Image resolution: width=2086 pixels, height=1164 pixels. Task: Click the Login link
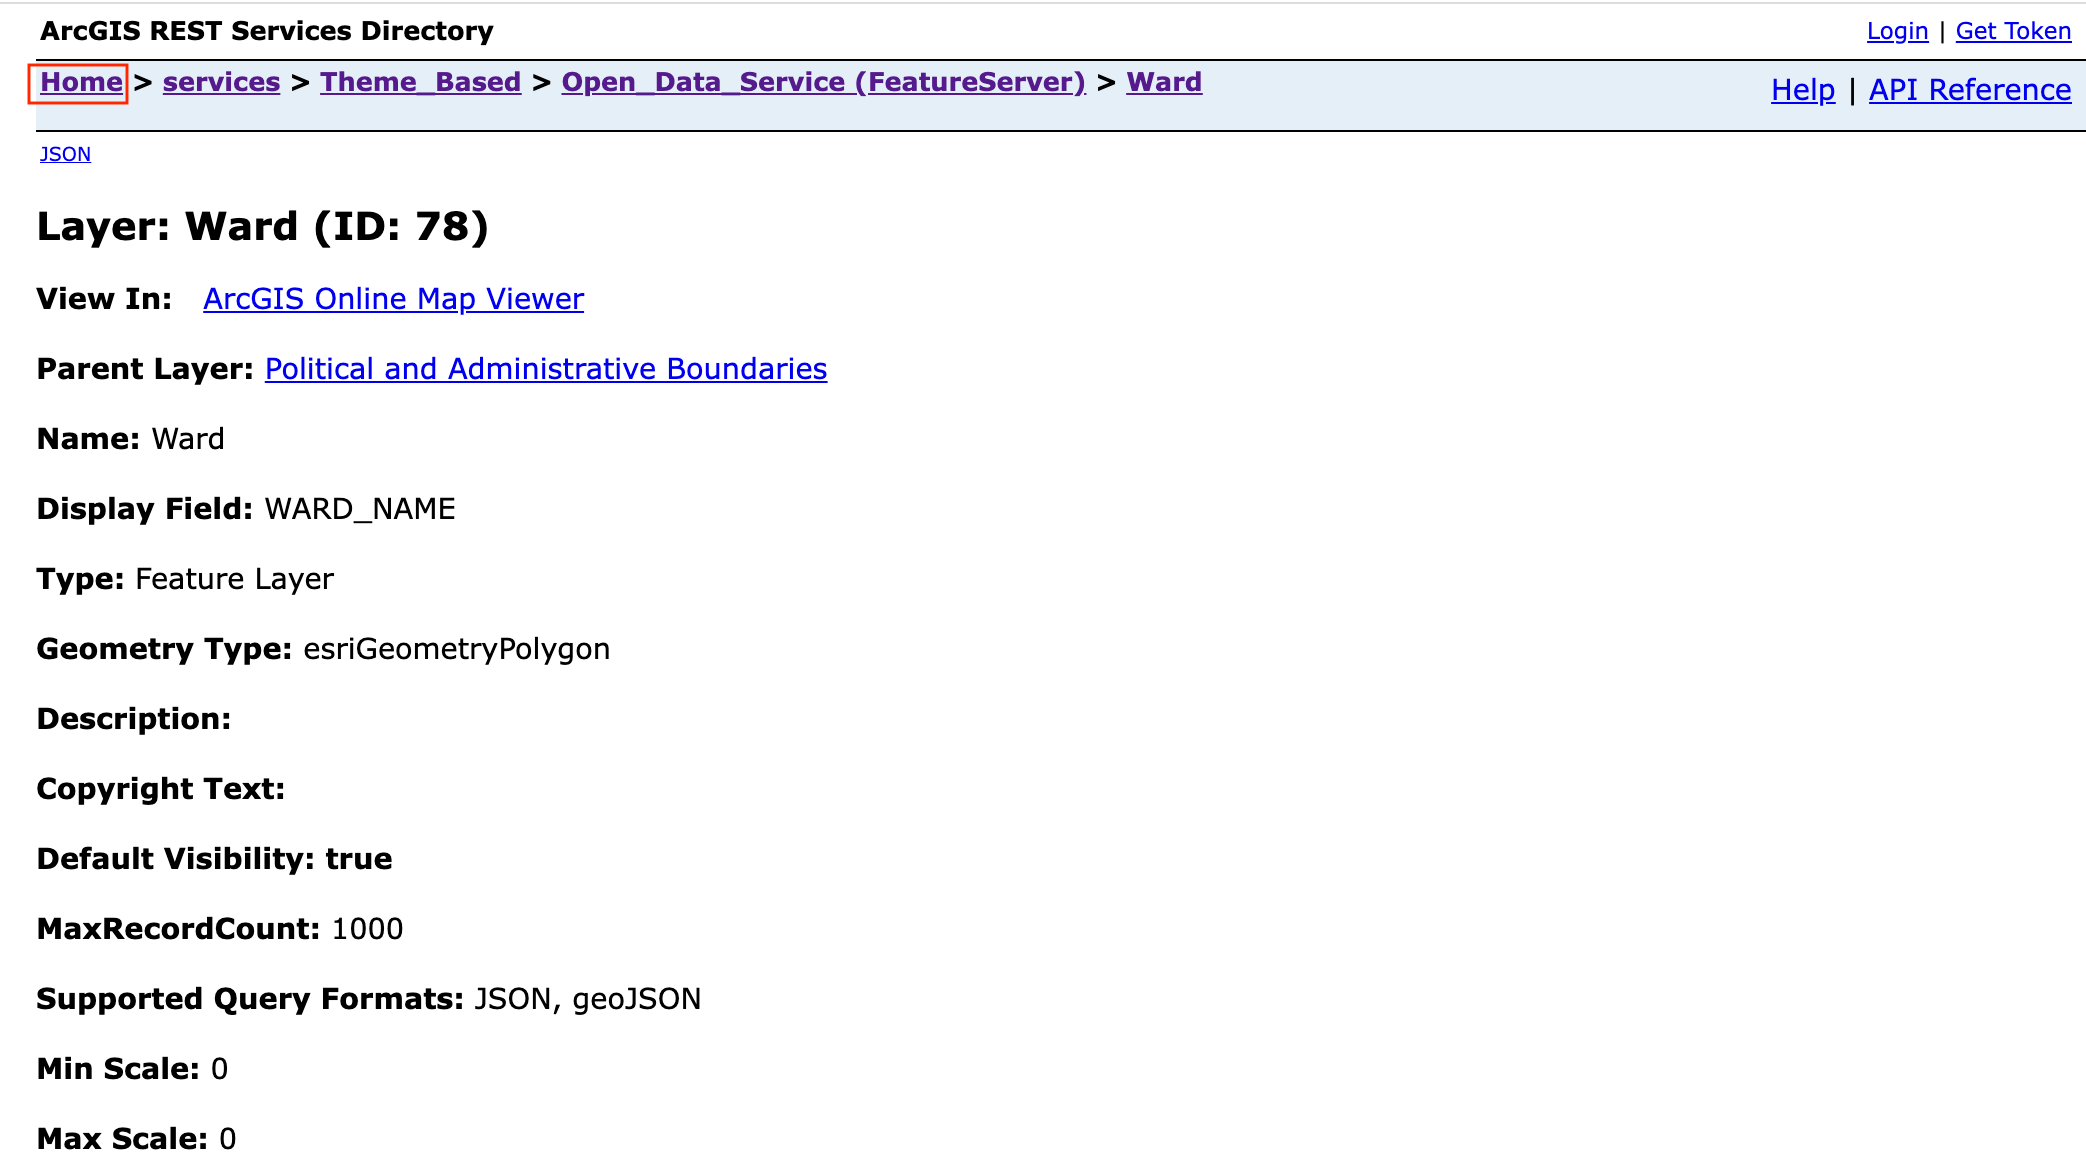click(x=1897, y=31)
